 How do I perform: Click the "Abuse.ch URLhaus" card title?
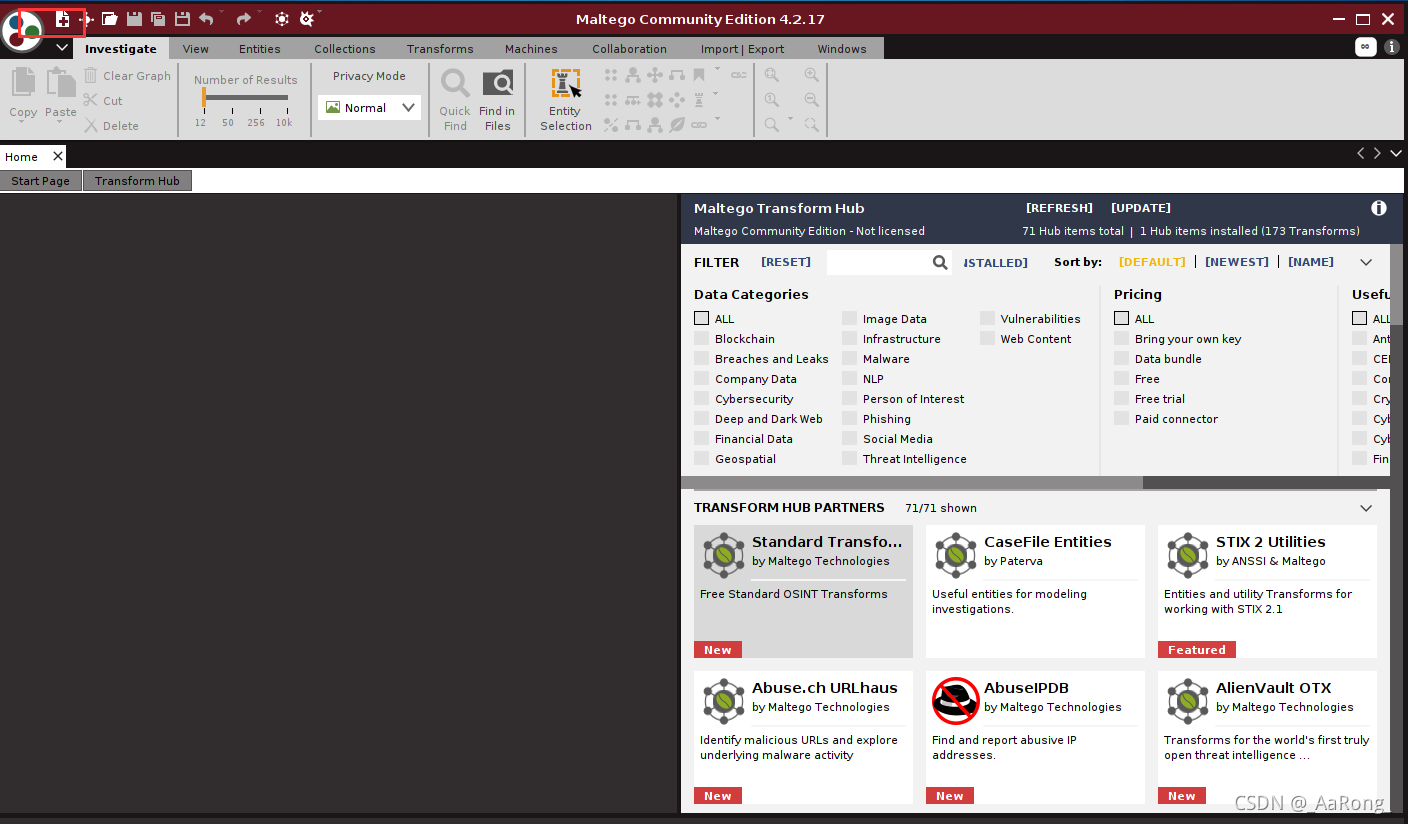(x=825, y=688)
